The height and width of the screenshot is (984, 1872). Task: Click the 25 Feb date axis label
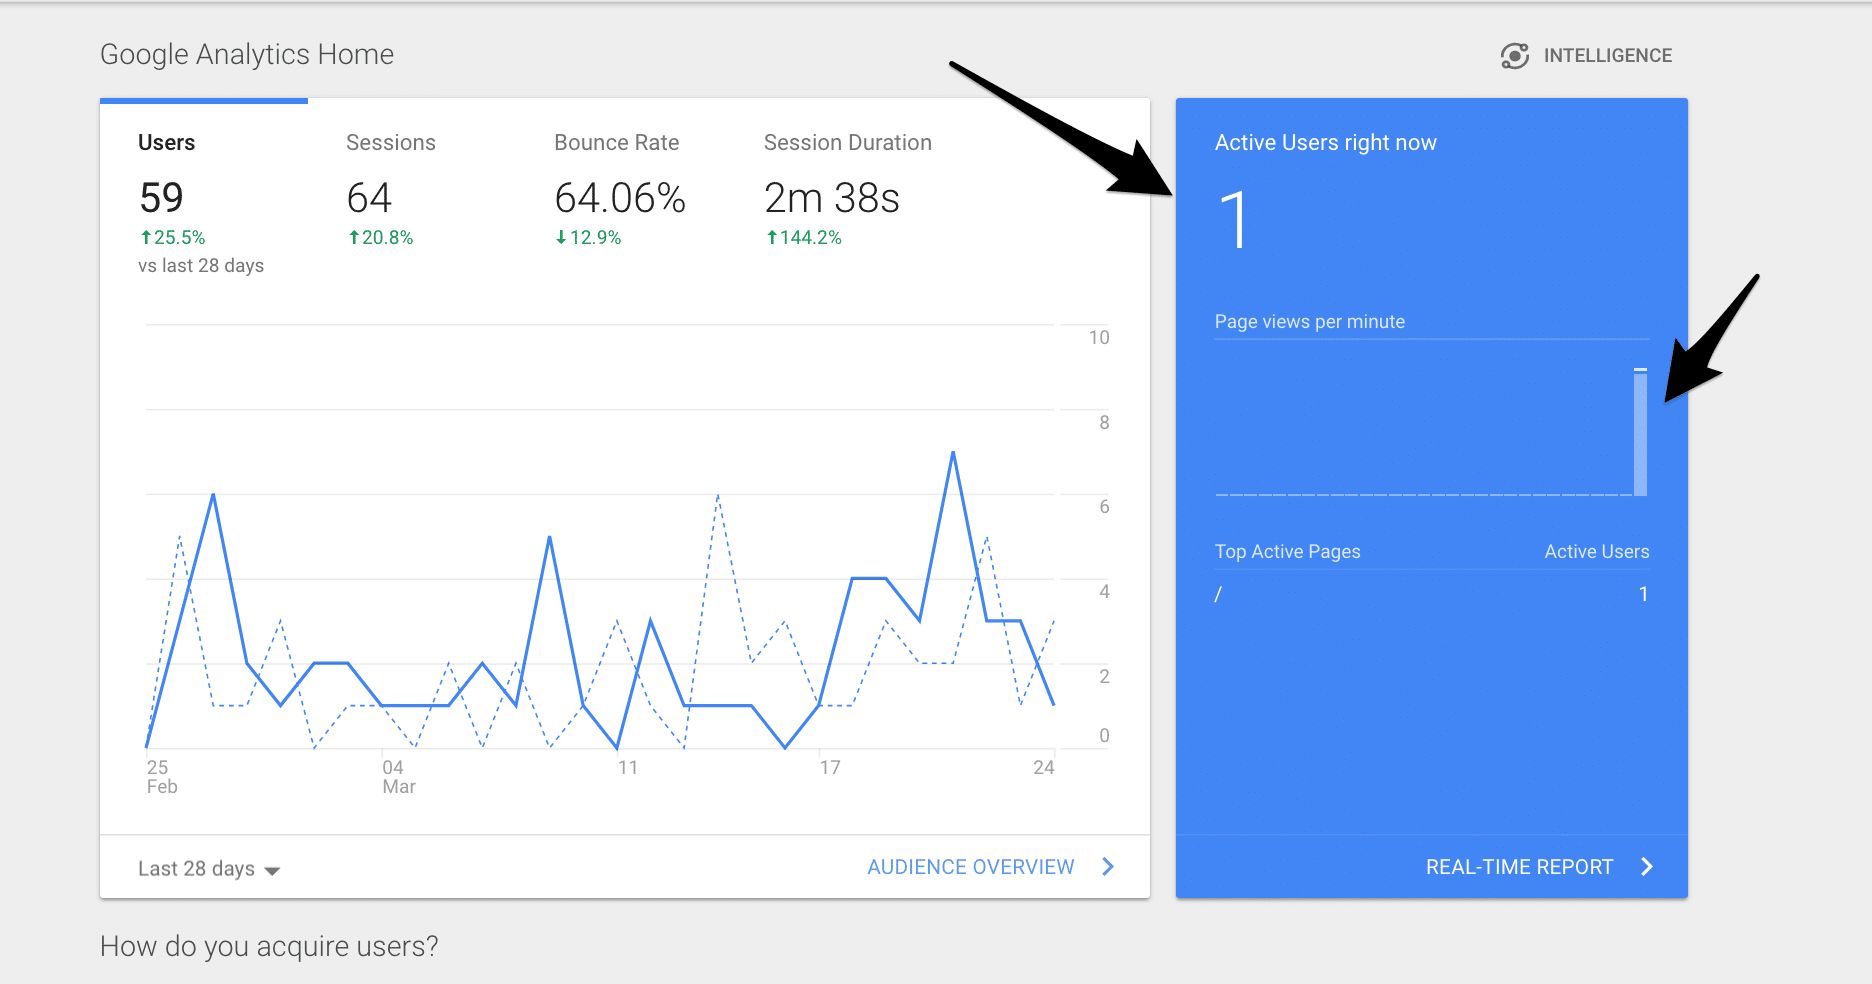[161, 777]
